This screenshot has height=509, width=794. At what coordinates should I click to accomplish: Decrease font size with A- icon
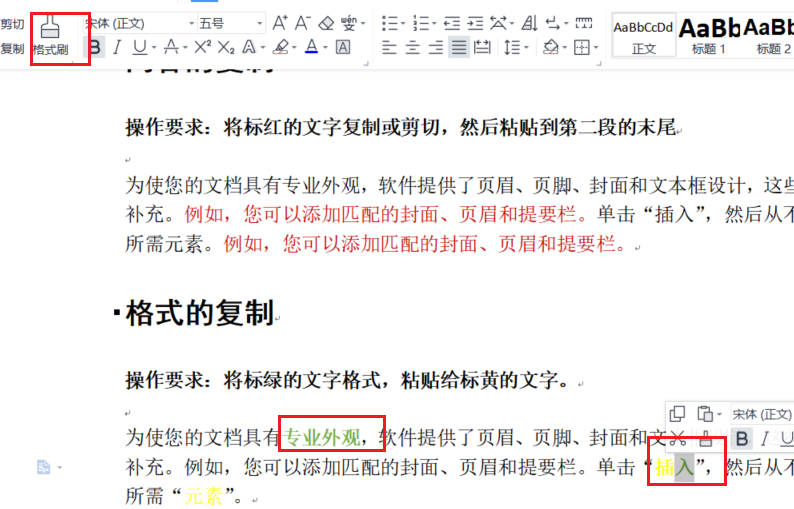tap(303, 22)
